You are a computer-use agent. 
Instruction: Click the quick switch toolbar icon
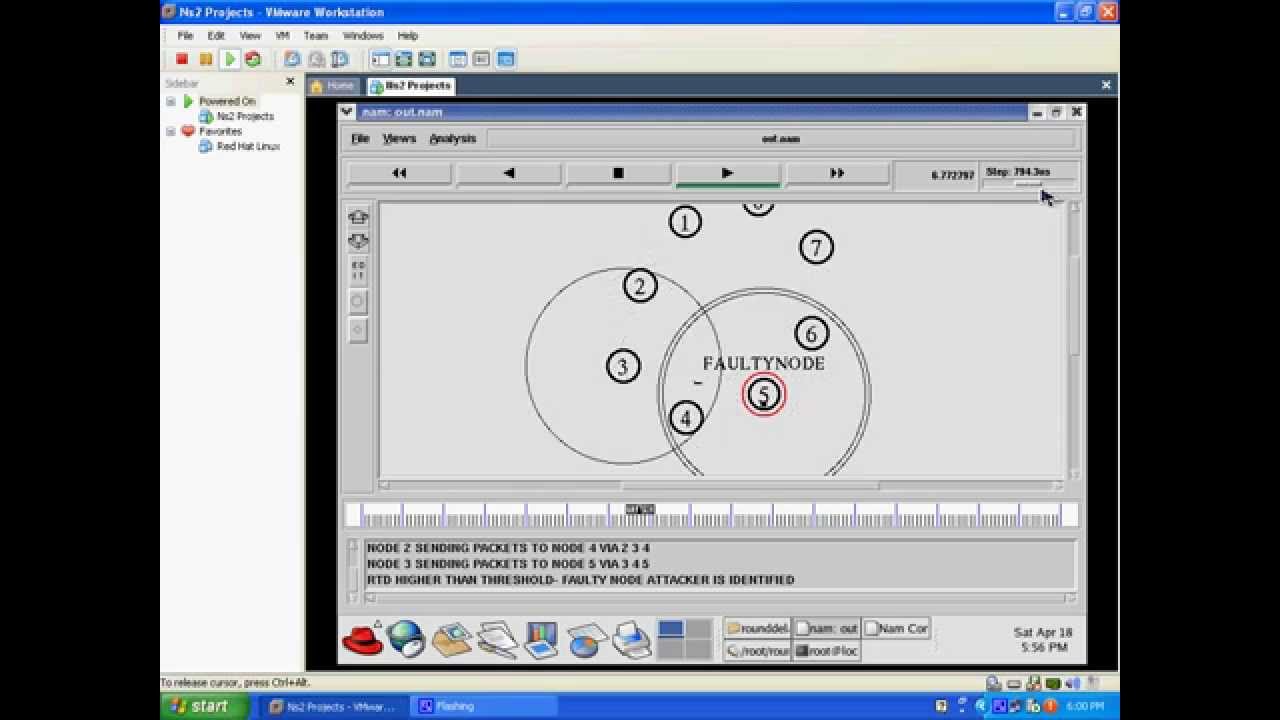(427, 59)
